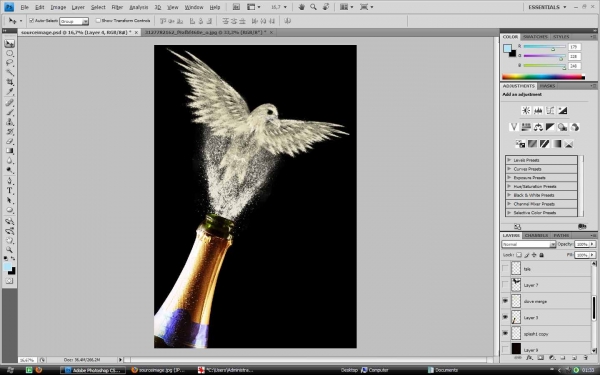The width and height of the screenshot is (600, 375).
Task: Expand Exposure Presets
Action: click(x=509, y=178)
